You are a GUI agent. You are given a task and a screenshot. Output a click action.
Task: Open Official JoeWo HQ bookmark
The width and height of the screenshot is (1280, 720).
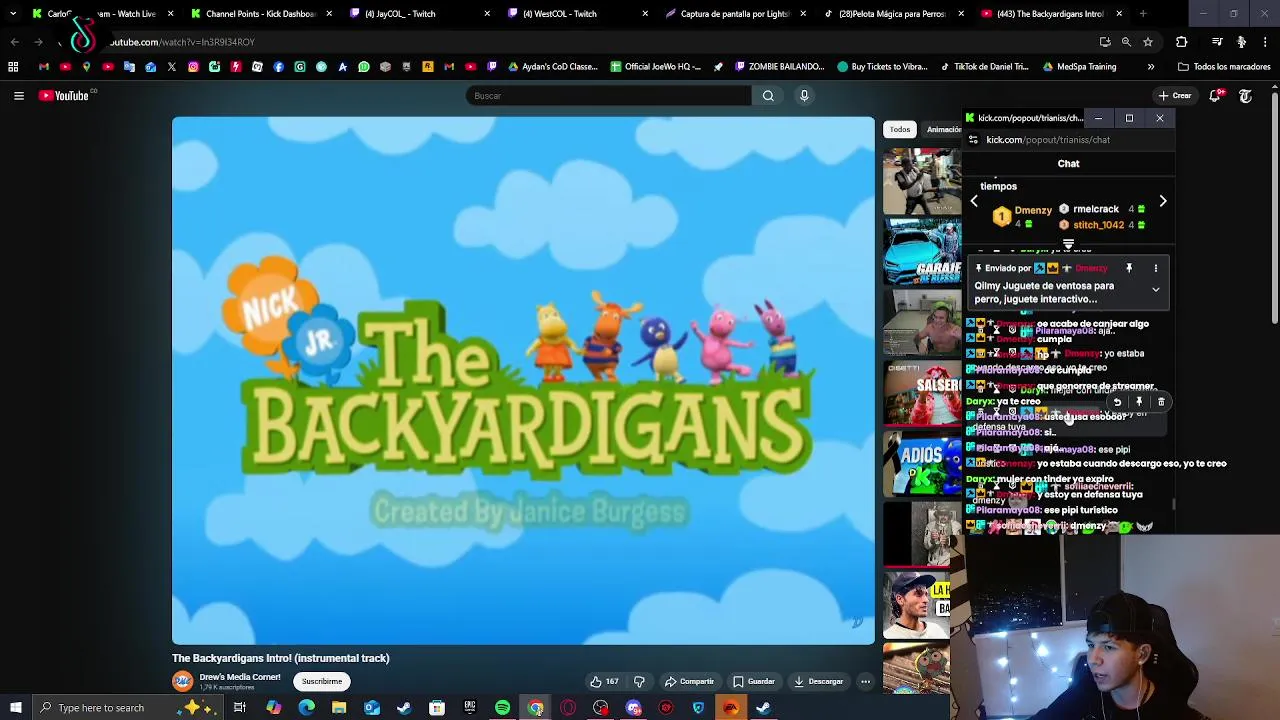click(x=655, y=67)
